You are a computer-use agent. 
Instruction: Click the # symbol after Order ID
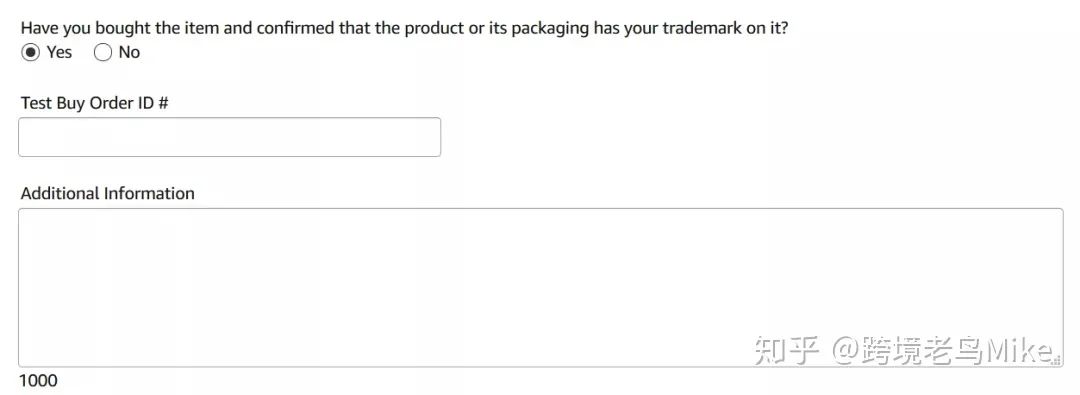(x=163, y=103)
